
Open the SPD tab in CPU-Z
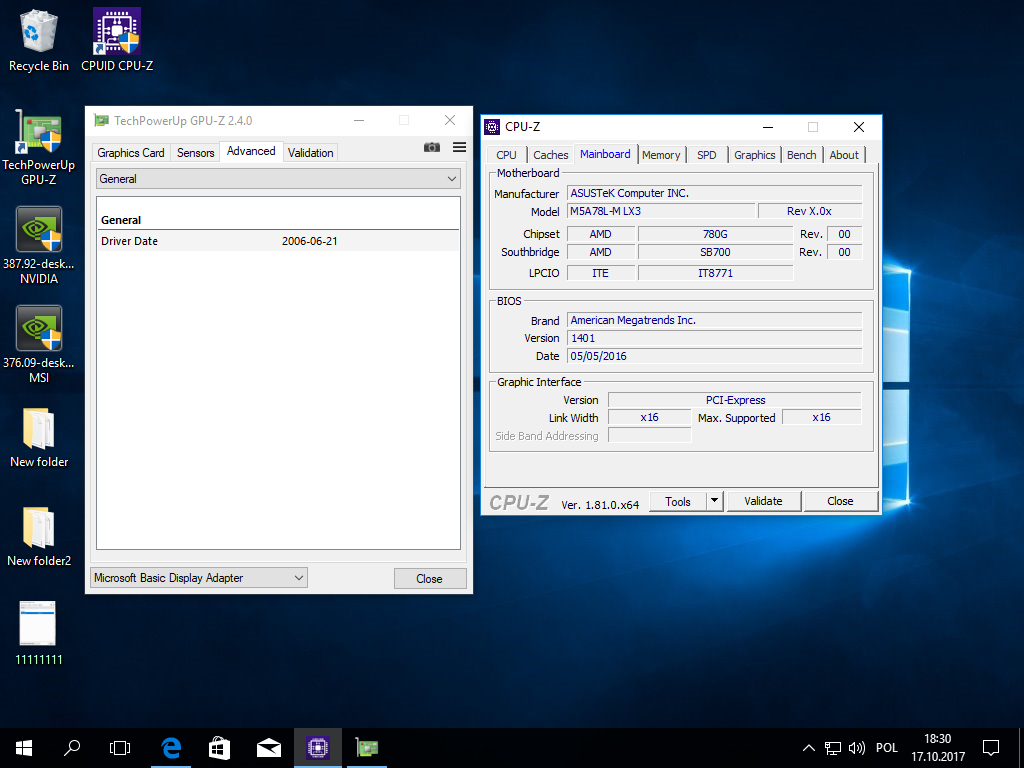click(x=707, y=155)
